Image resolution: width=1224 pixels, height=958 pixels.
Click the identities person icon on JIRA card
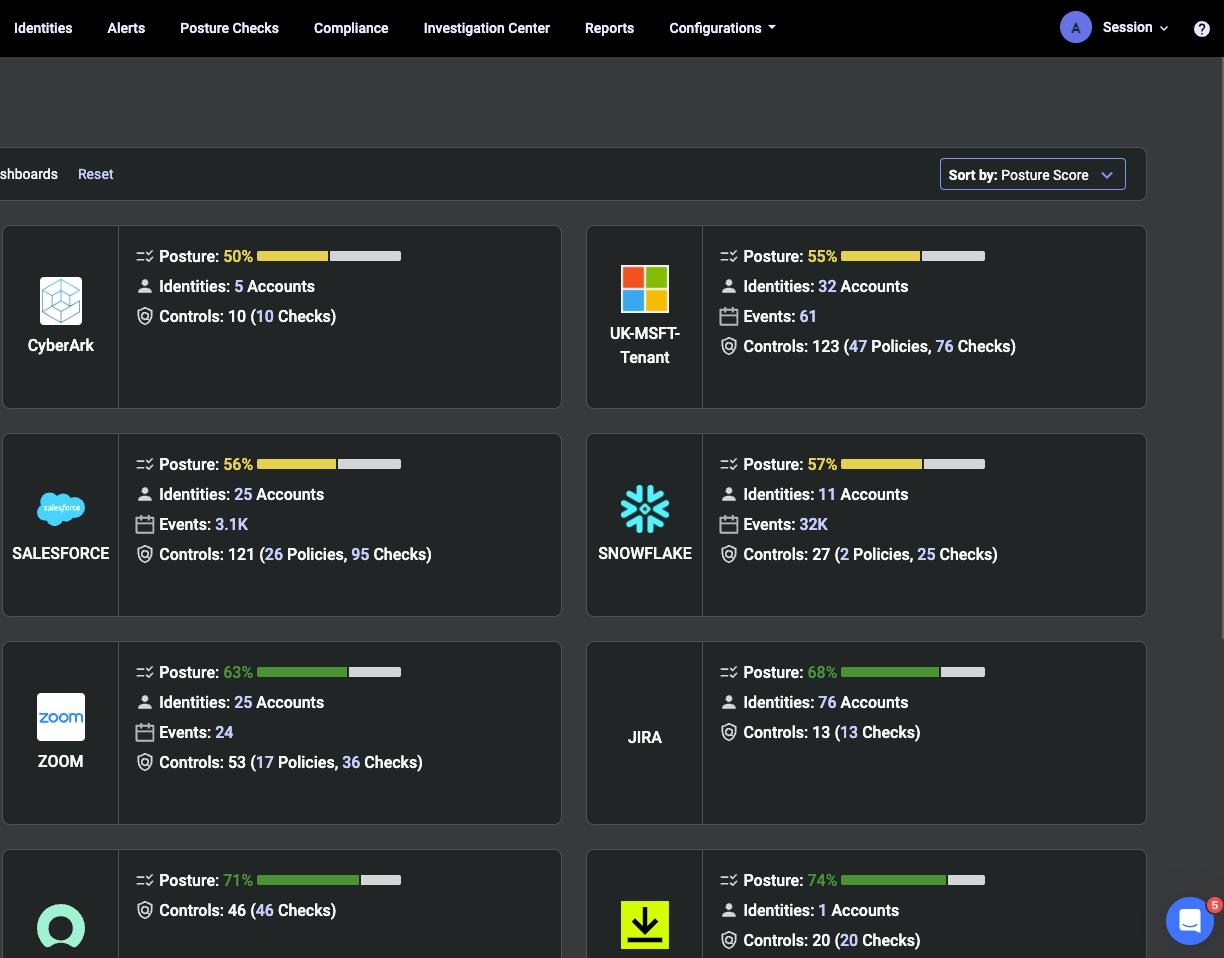click(x=729, y=702)
